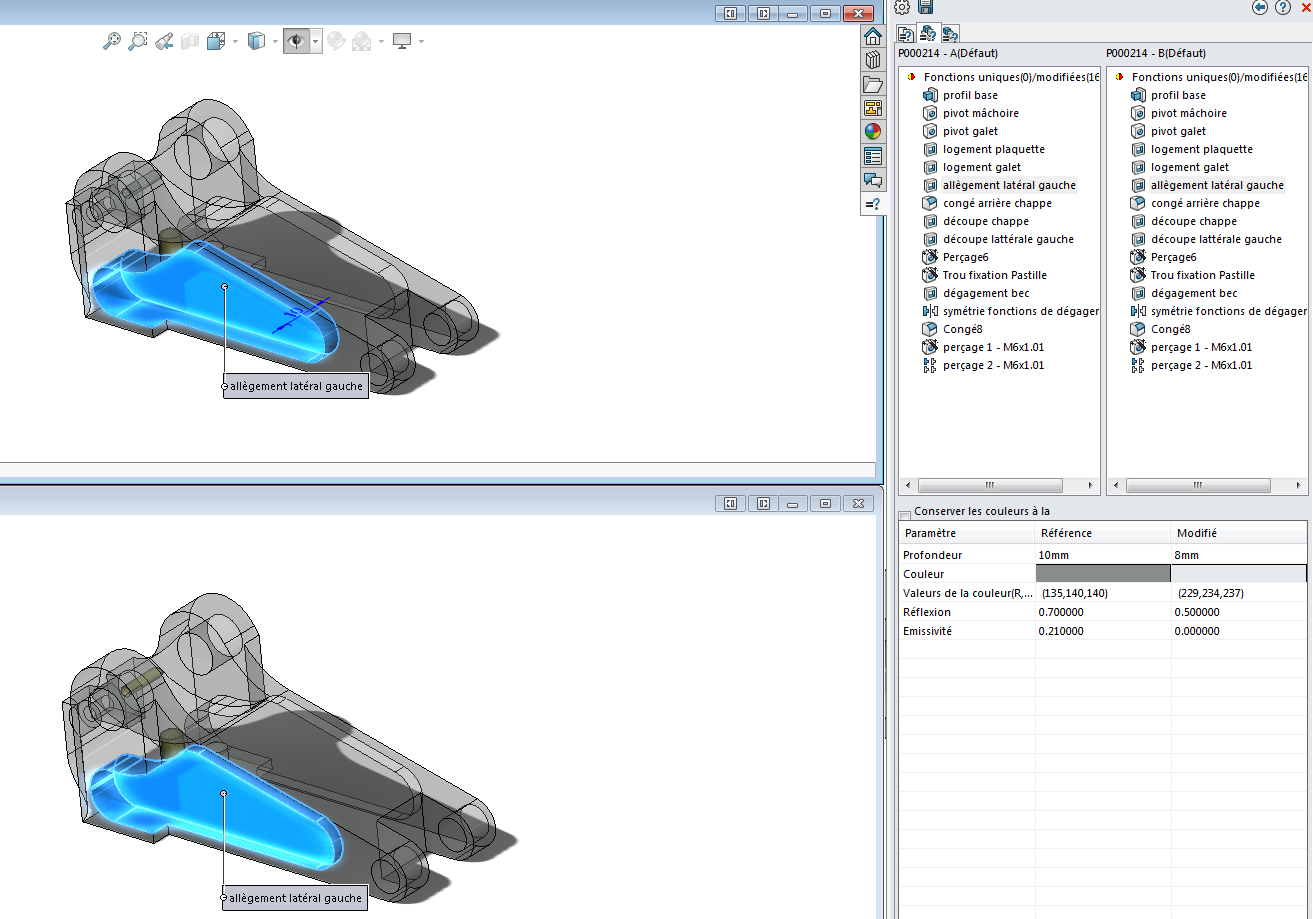Select profil base in tree A
The image size is (1313, 919).
pyautogui.click(x=970, y=95)
